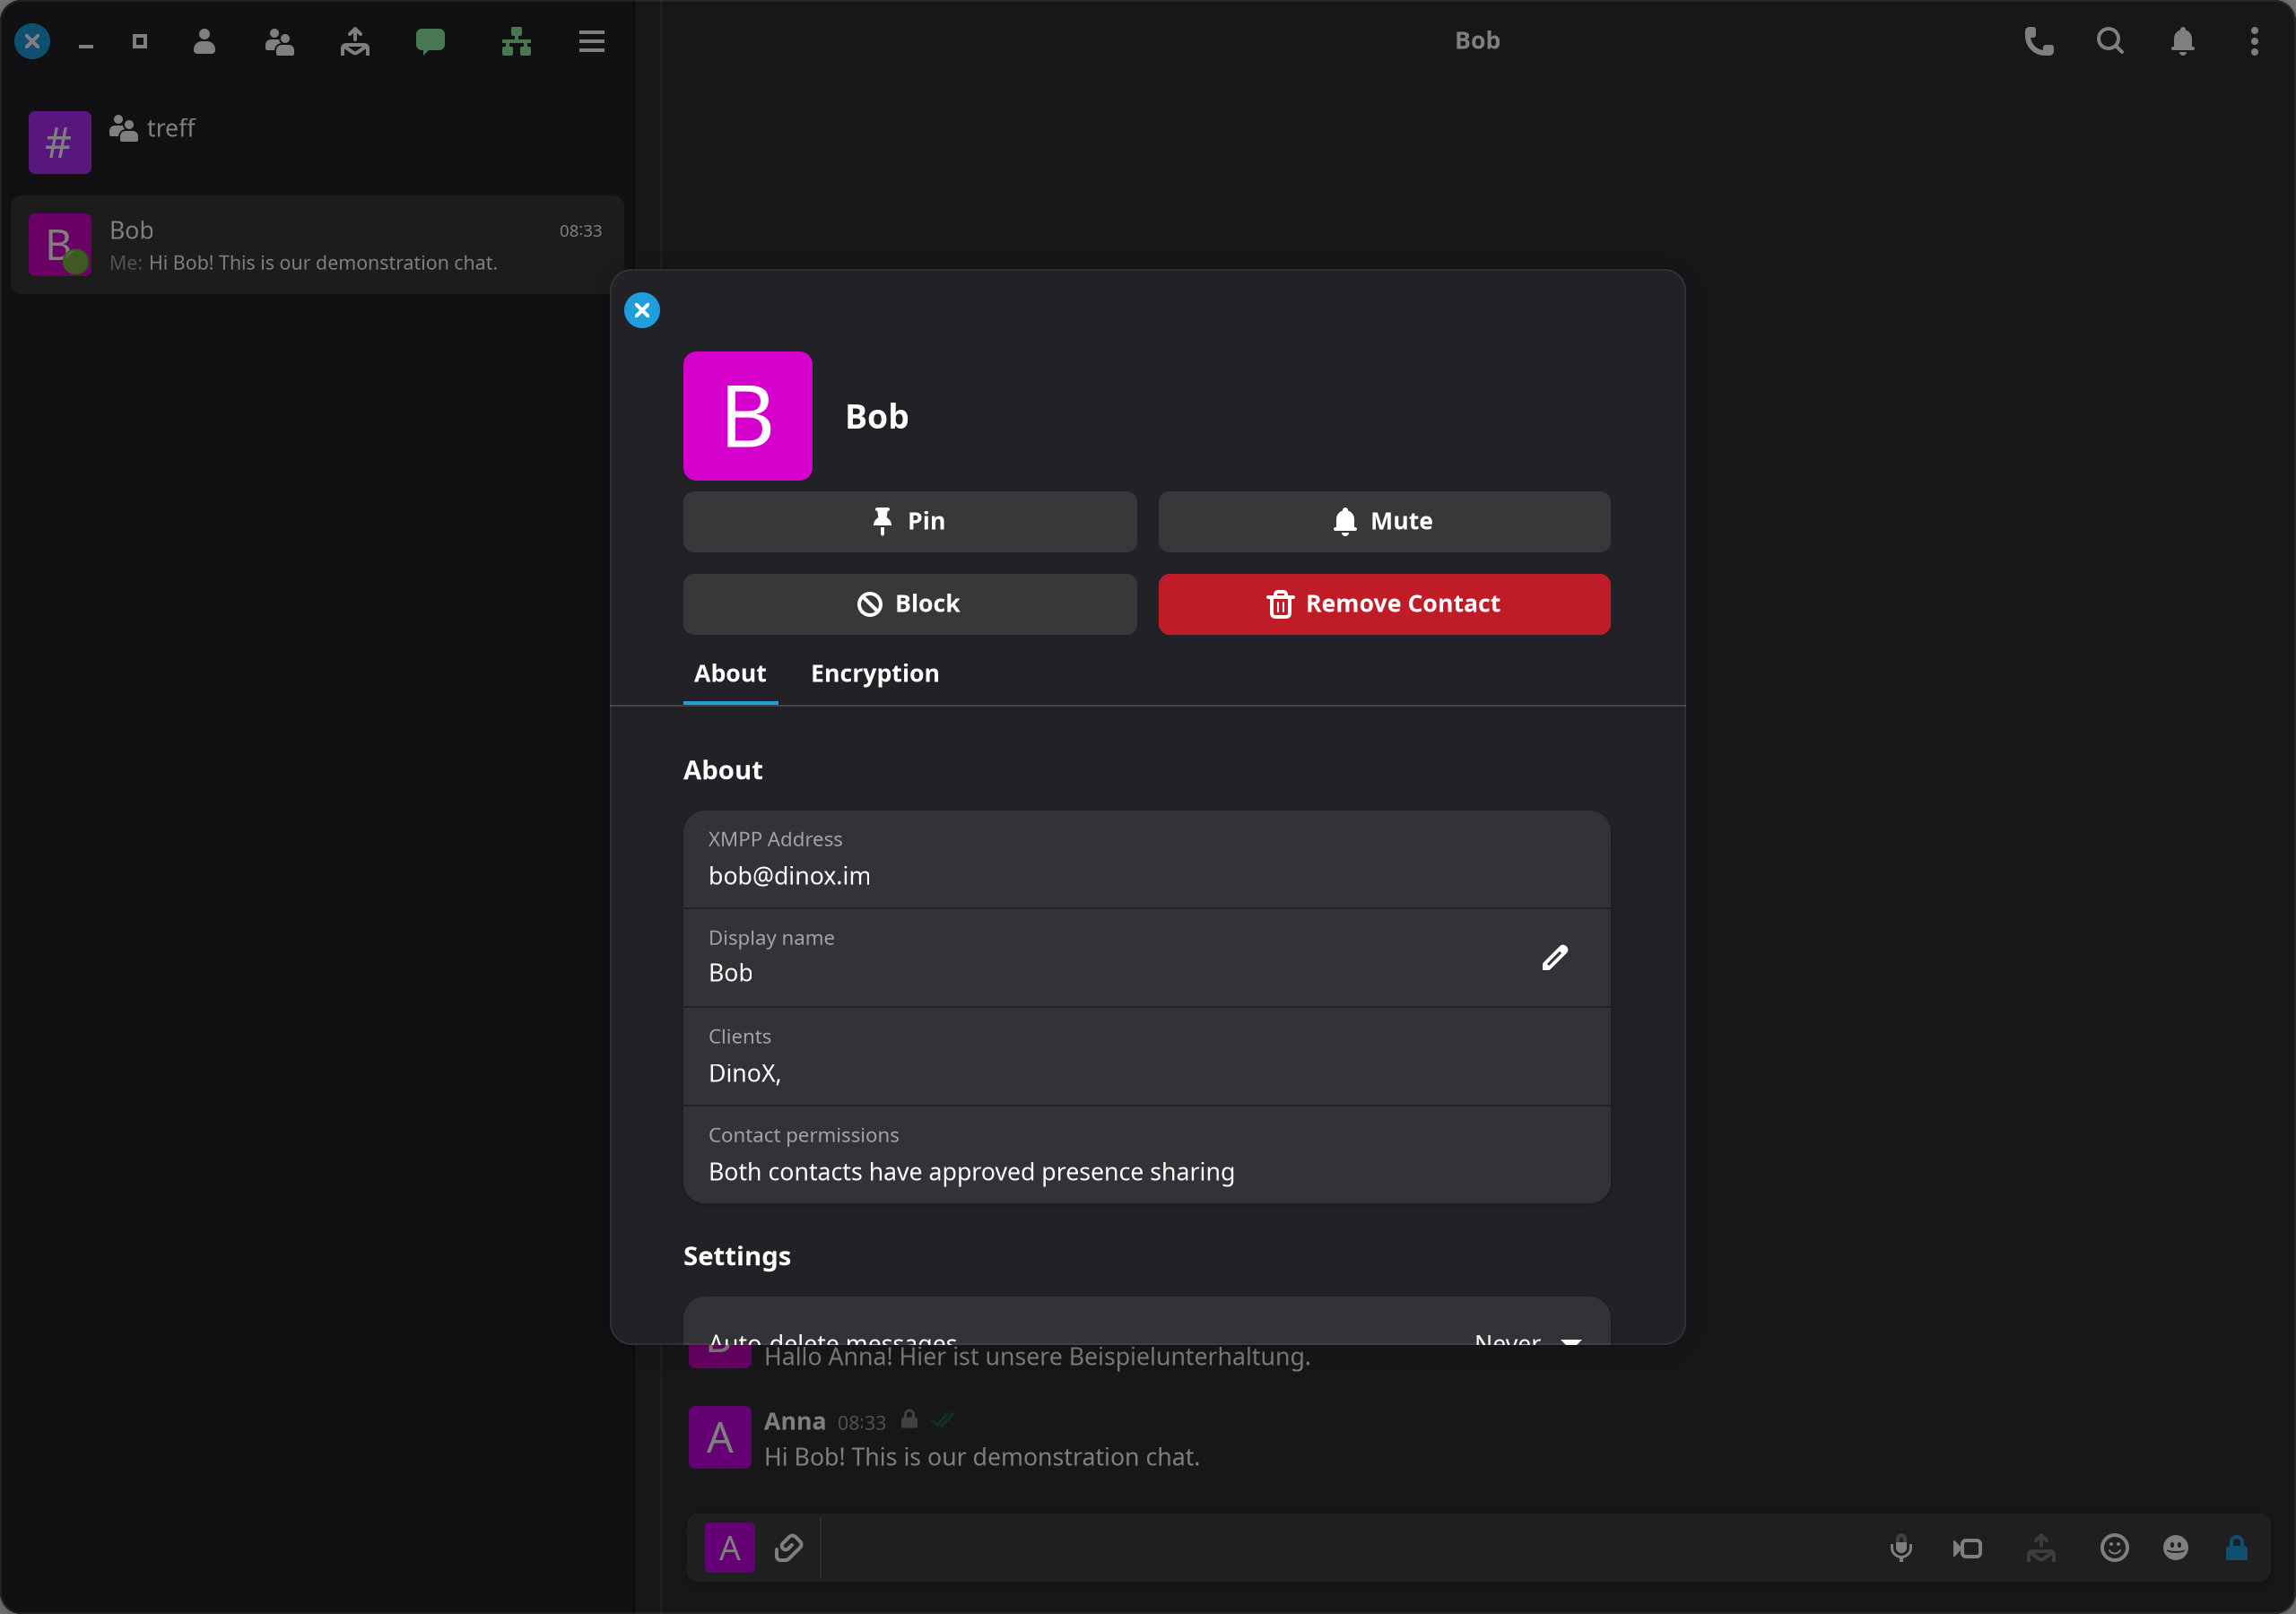Viewport: 2296px width, 1614px height.
Task: Close the Bob contact details dialog
Action: (642, 310)
